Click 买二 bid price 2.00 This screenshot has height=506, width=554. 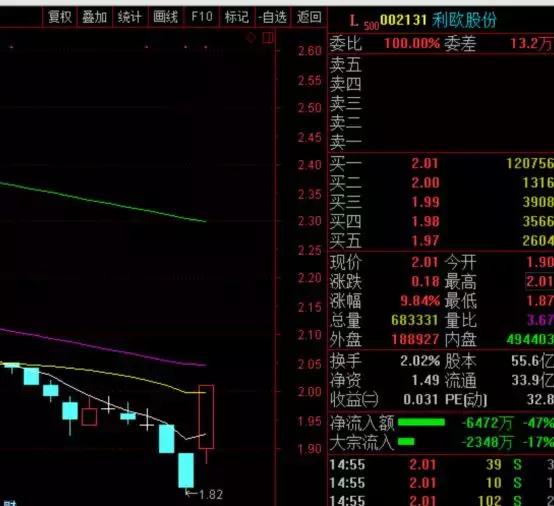click(x=425, y=183)
